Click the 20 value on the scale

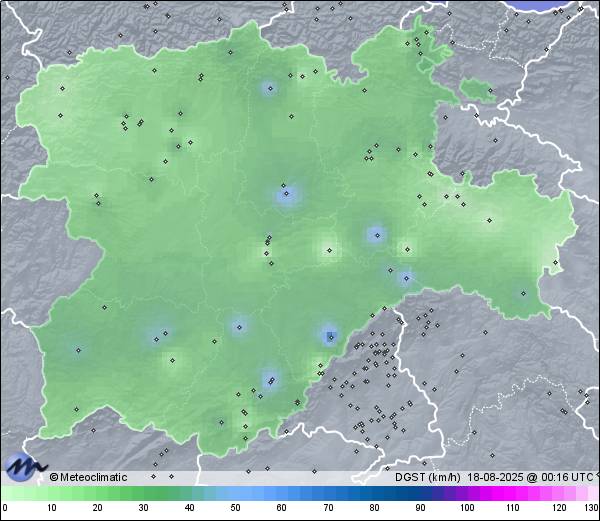[x=98, y=508]
